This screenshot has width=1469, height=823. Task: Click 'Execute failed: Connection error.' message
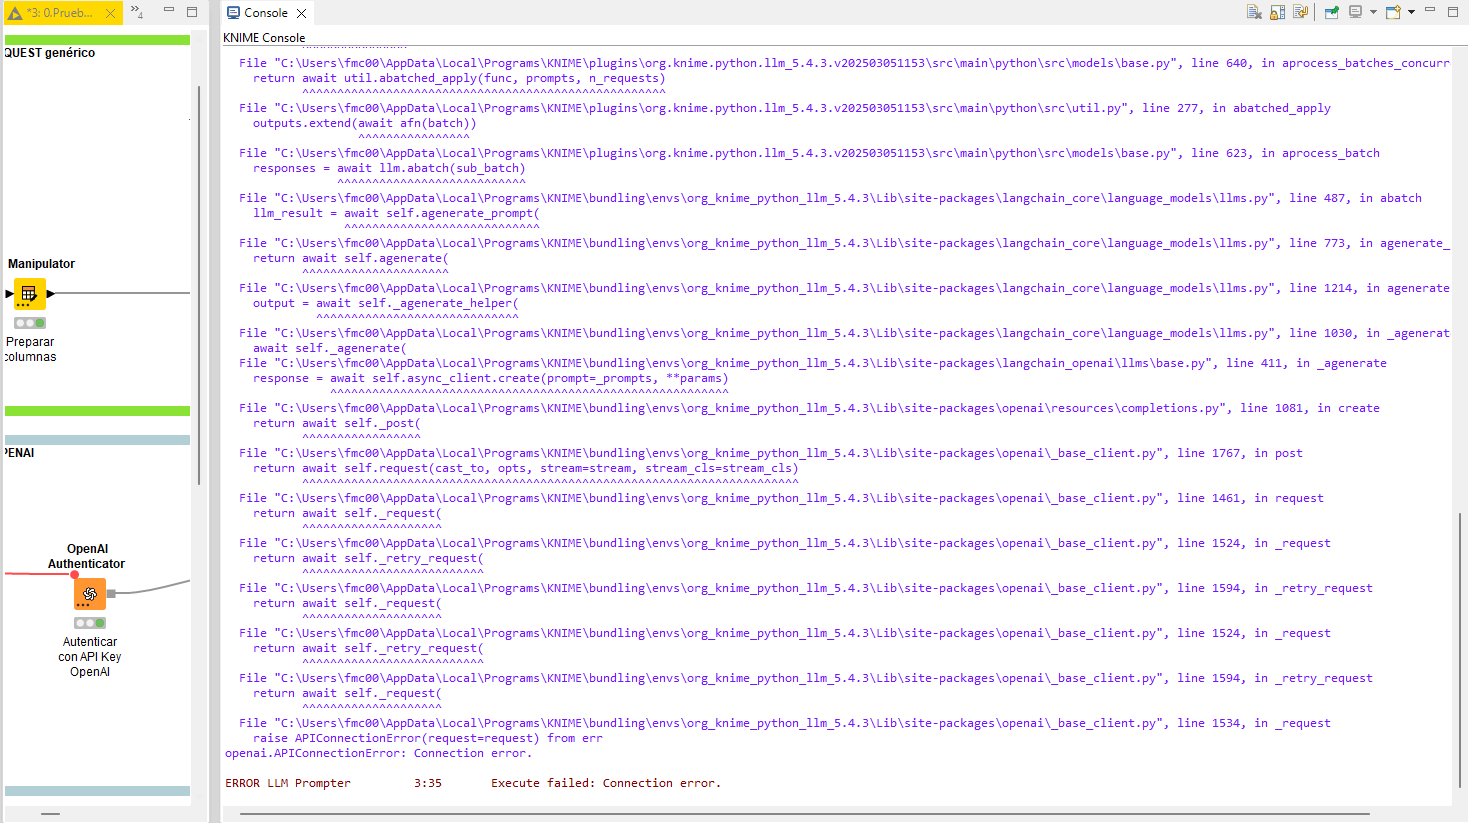coord(606,783)
